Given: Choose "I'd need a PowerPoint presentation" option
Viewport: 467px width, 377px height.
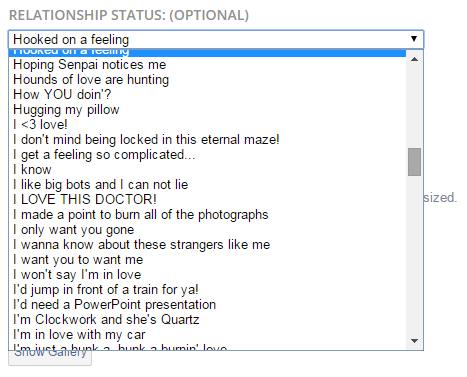Looking at the screenshot, I should [x=207, y=305].
